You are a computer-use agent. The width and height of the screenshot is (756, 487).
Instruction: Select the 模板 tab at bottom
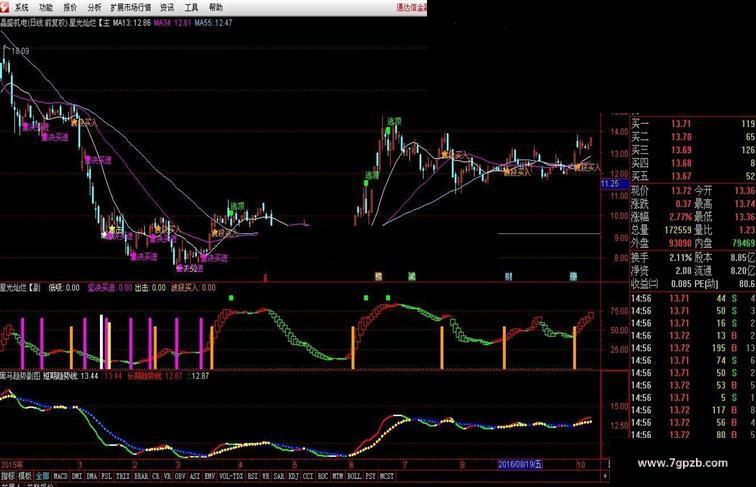[25, 476]
